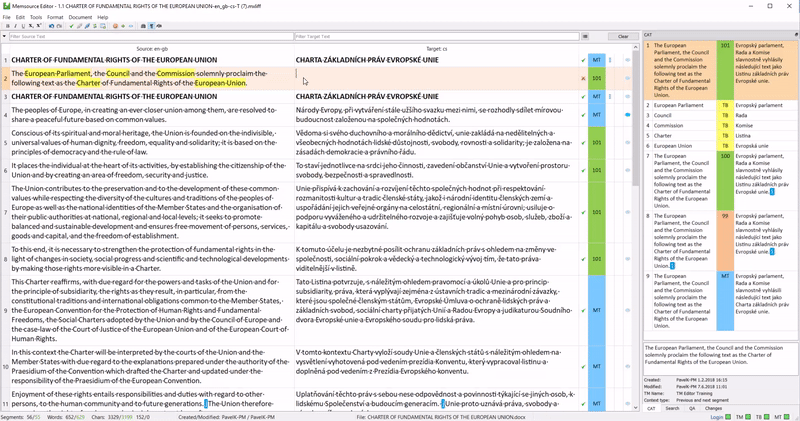Toggle confirmation checkmark for segment 5
The image size is (800, 421).
click(583, 143)
